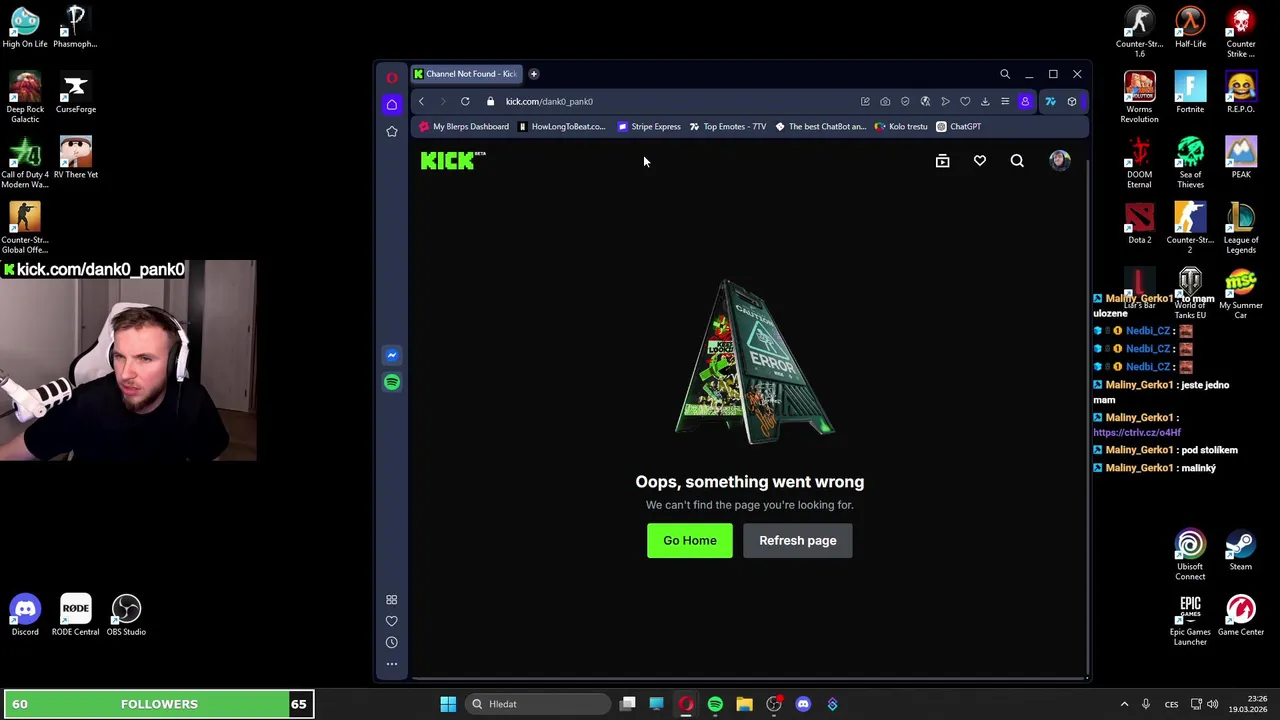Open RODE Central desktop shortcut

point(75,616)
